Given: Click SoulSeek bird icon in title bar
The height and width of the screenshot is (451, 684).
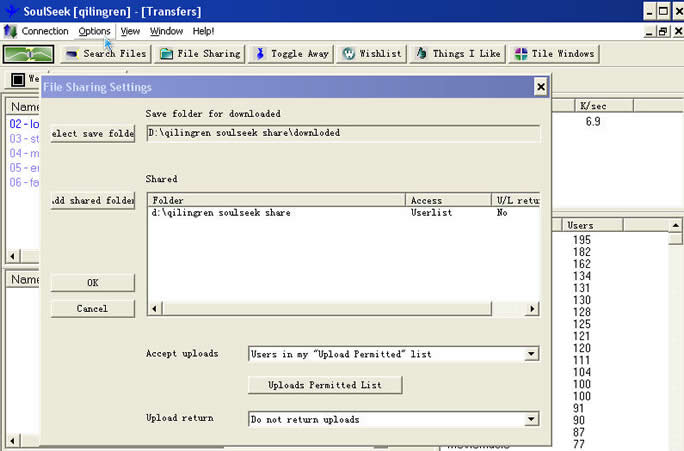Looking at the screenshot, I should tap(11, 11).
